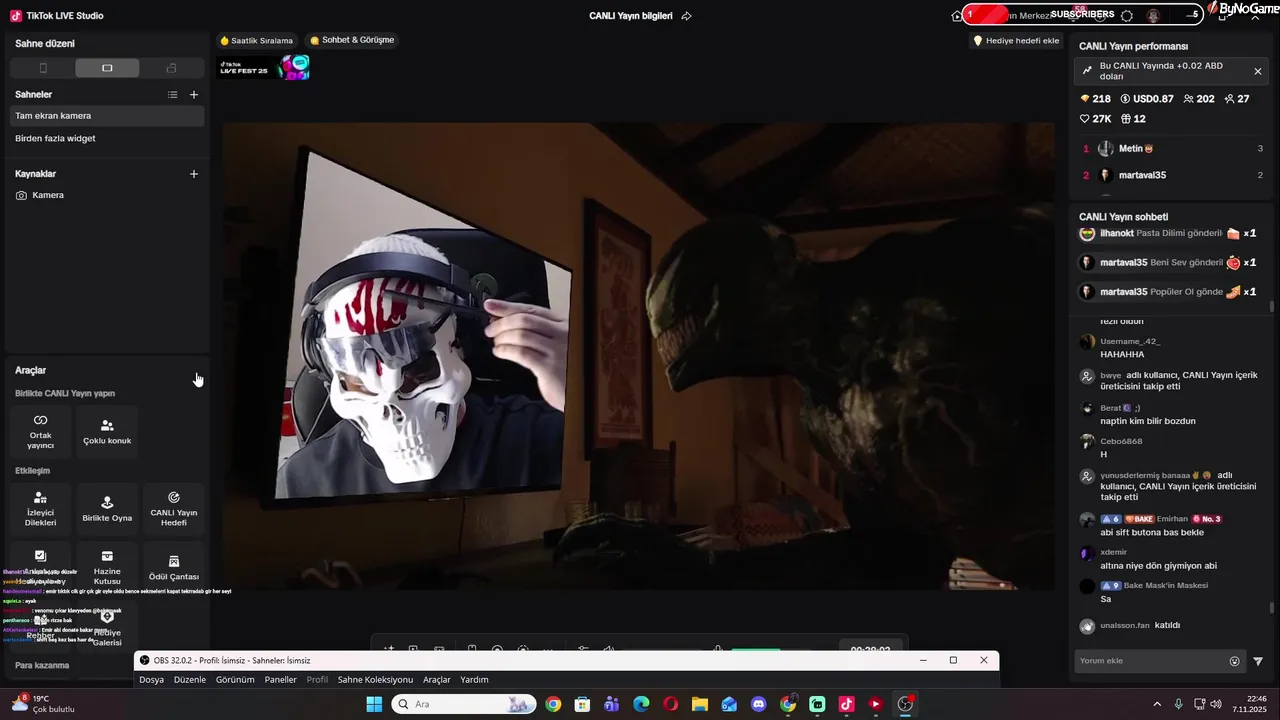Image resolution: width=1280 pixels, height=720 pixels.
Task: Click the gifts count 12
Action: [1133, 119]
